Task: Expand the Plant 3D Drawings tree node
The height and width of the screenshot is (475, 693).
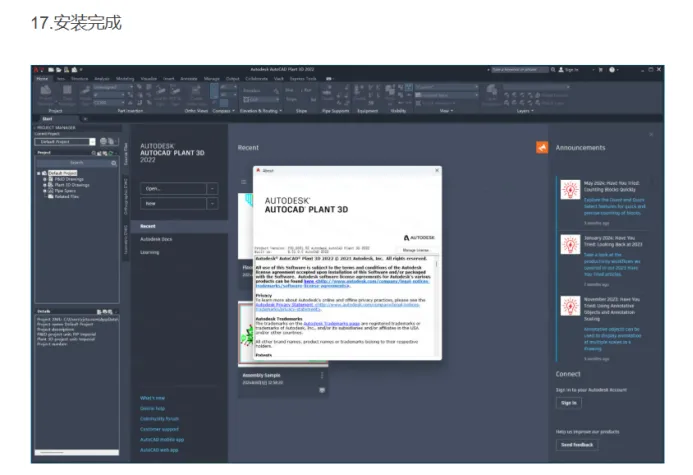Action: [x=45, y=185]
